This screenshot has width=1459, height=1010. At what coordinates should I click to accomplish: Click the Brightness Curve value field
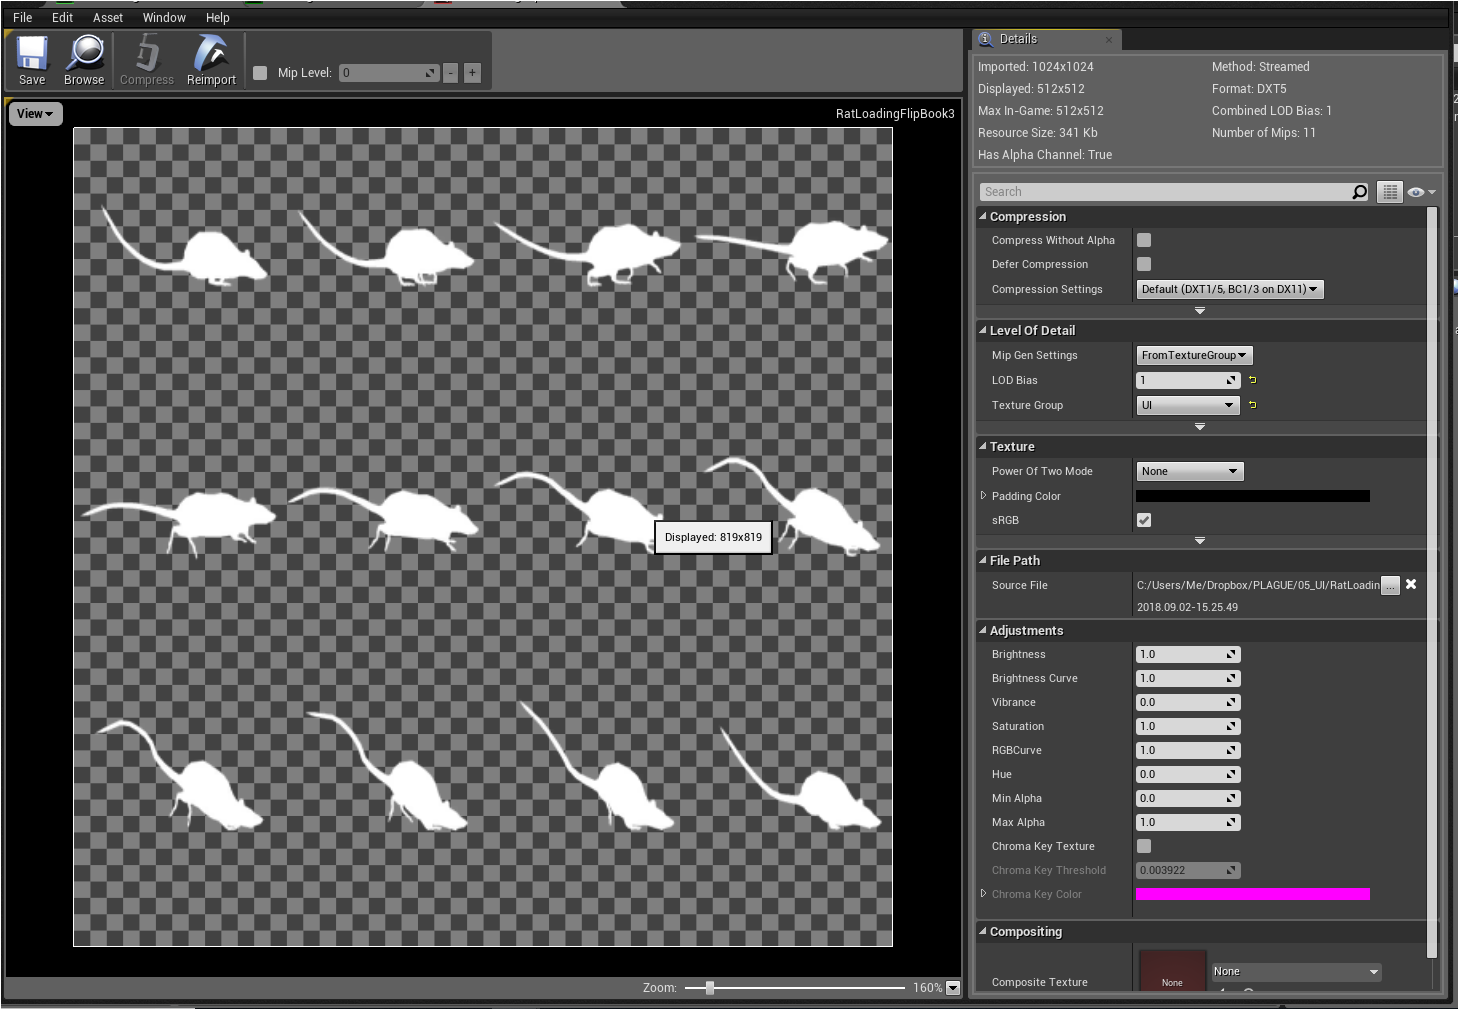click(1188, 678)
